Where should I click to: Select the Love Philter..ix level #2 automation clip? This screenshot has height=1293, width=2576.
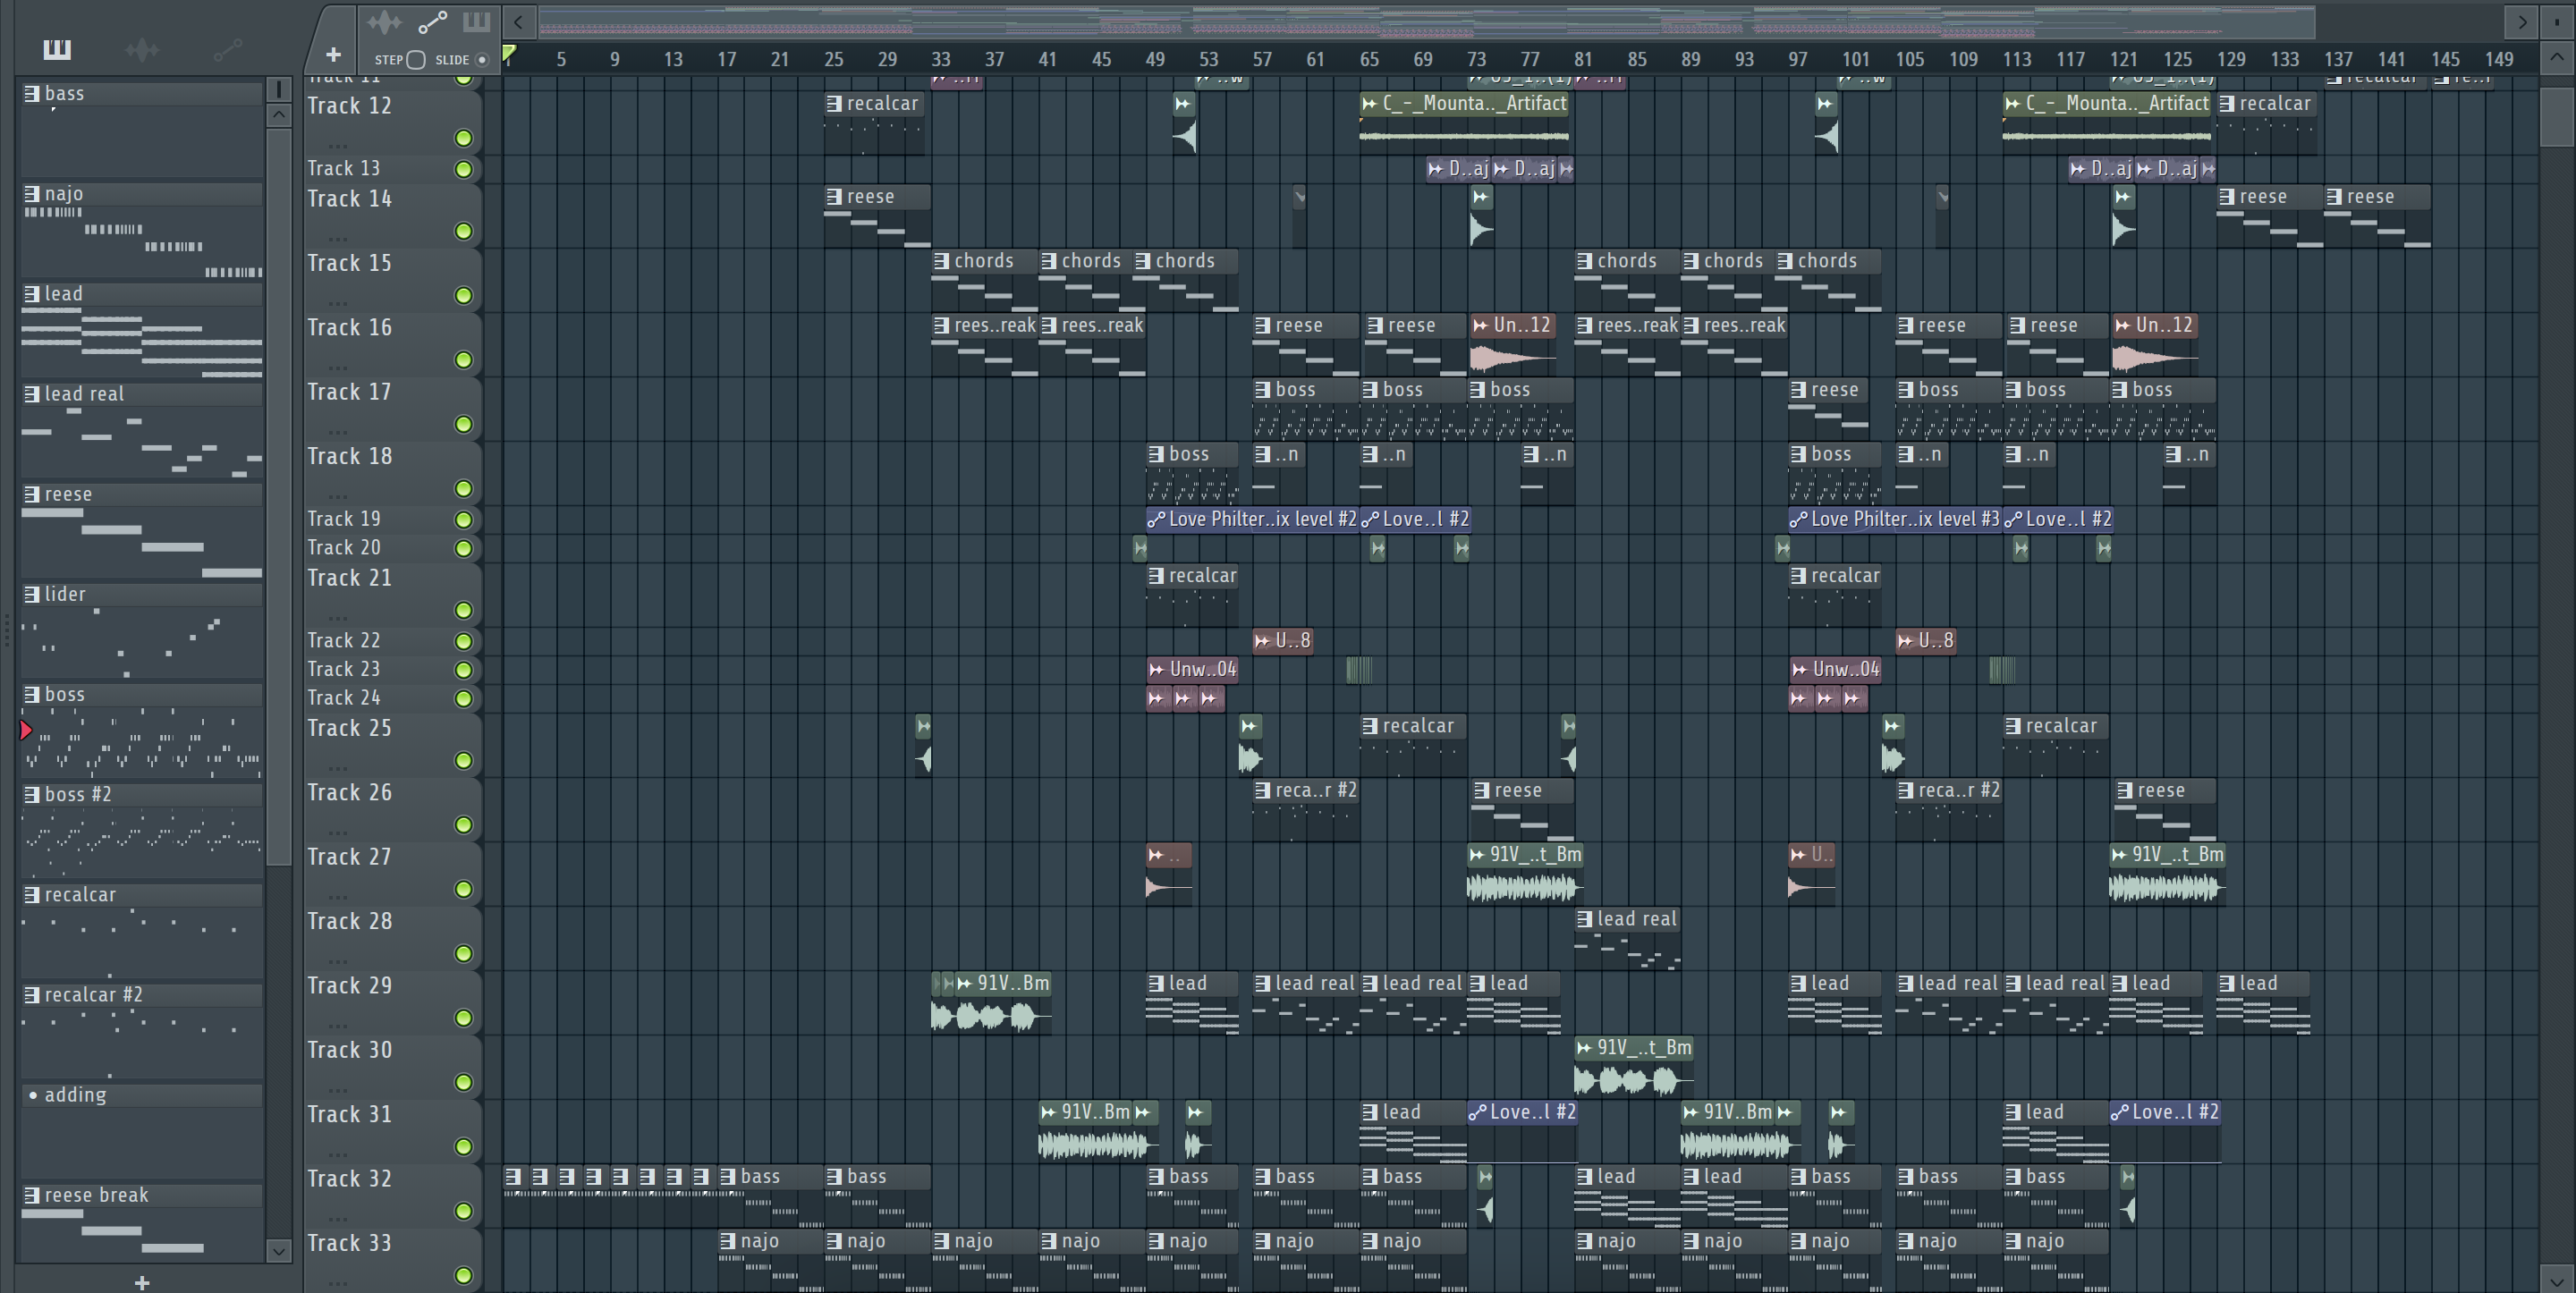[x=1252, y=519]
